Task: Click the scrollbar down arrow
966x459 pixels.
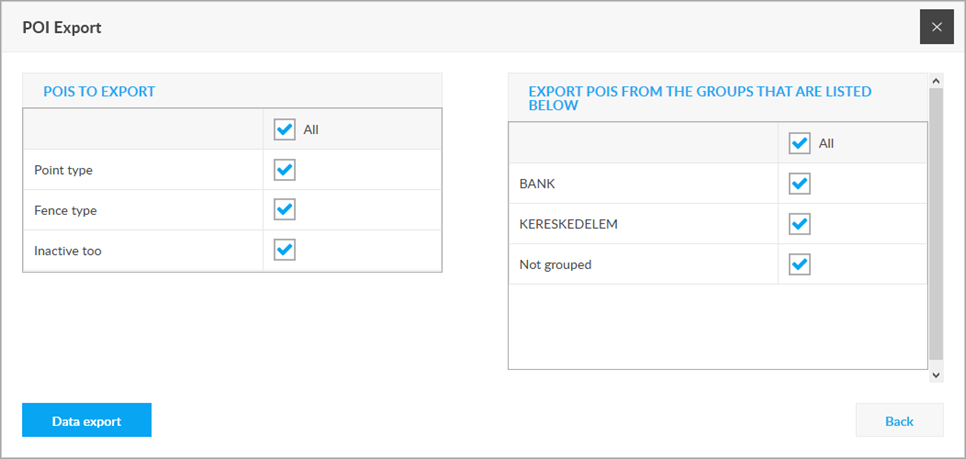Action: [936, 375]
